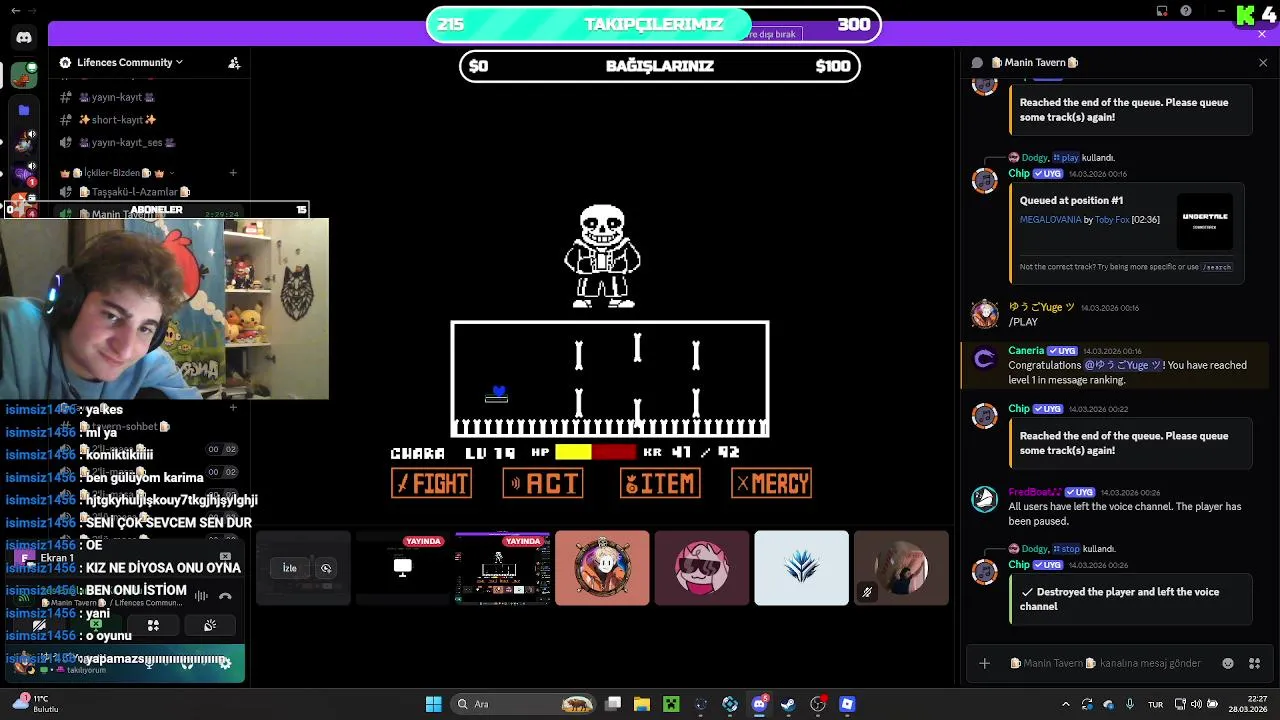Select the Undertale YAYINDA stream preview tile
This screenshot has height=720, width=1280.
(x=502, y=568)
